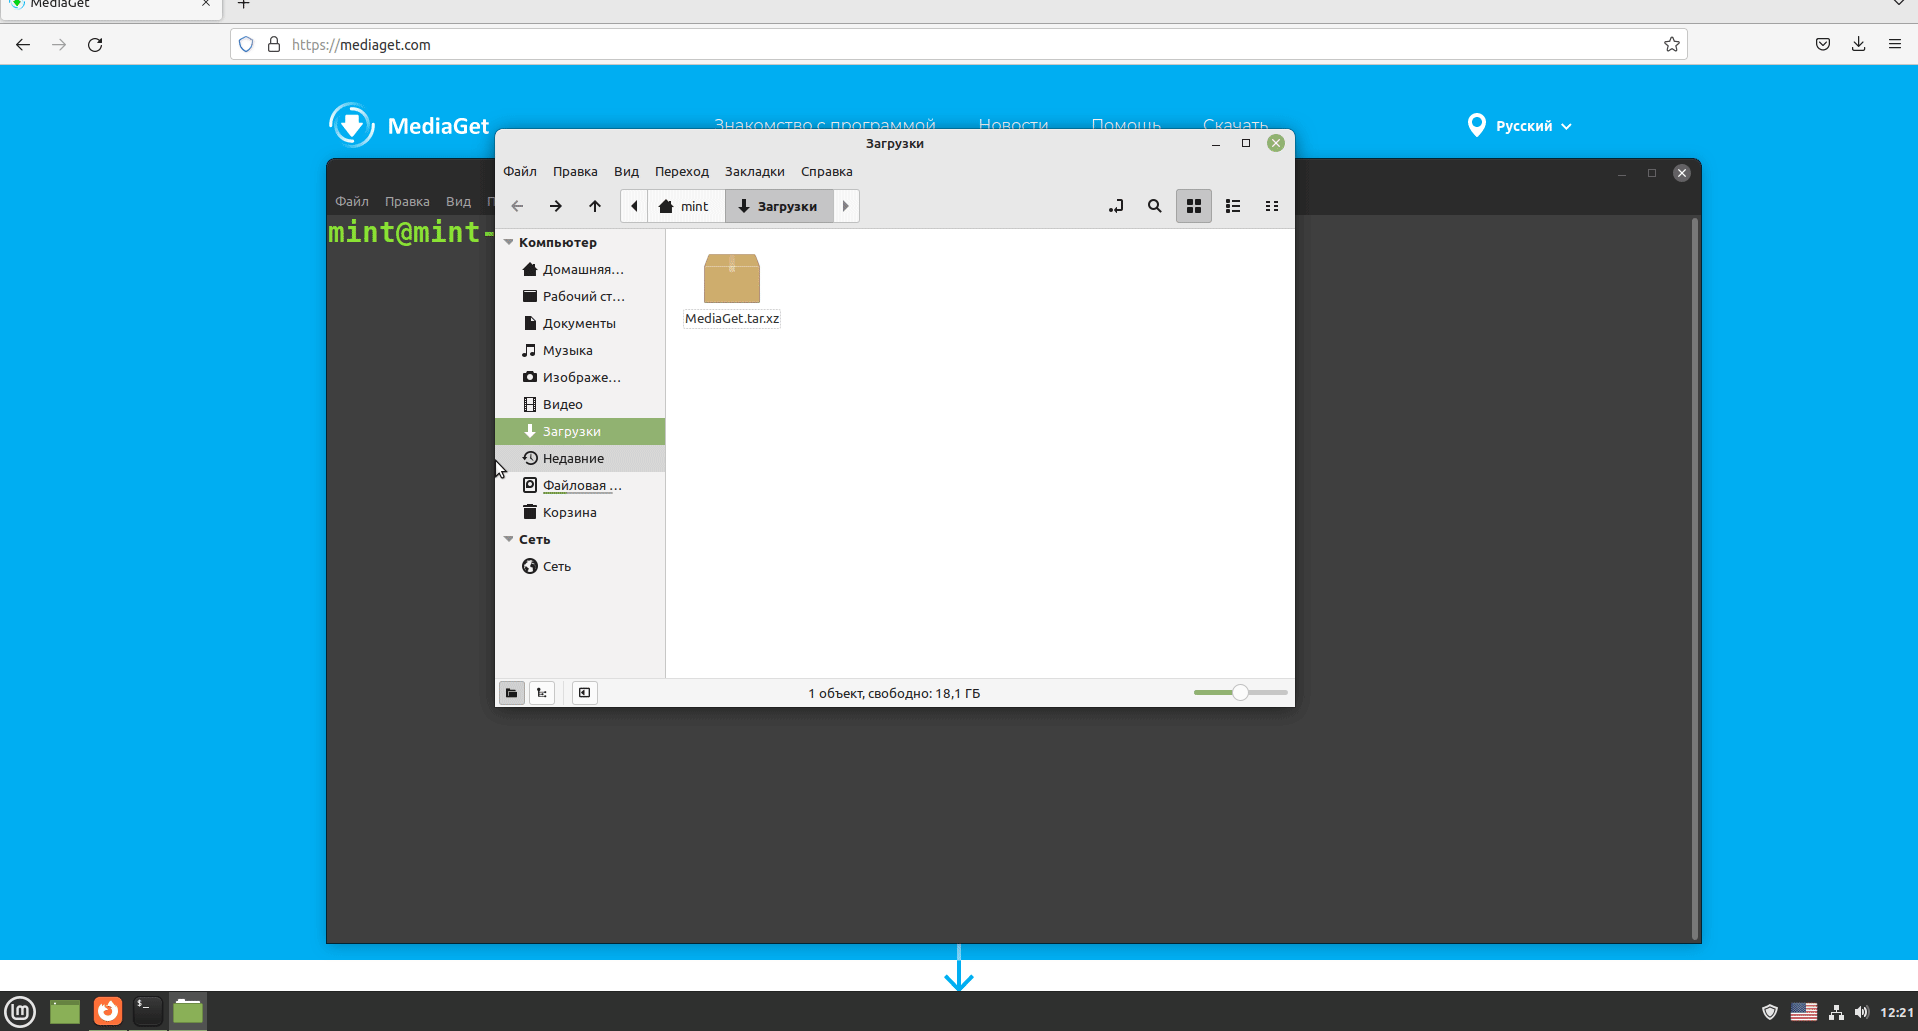The height and width of the screenshot is (1031, 1918).
Task: Go up to parent folder
Action: (x=595, y=206)
